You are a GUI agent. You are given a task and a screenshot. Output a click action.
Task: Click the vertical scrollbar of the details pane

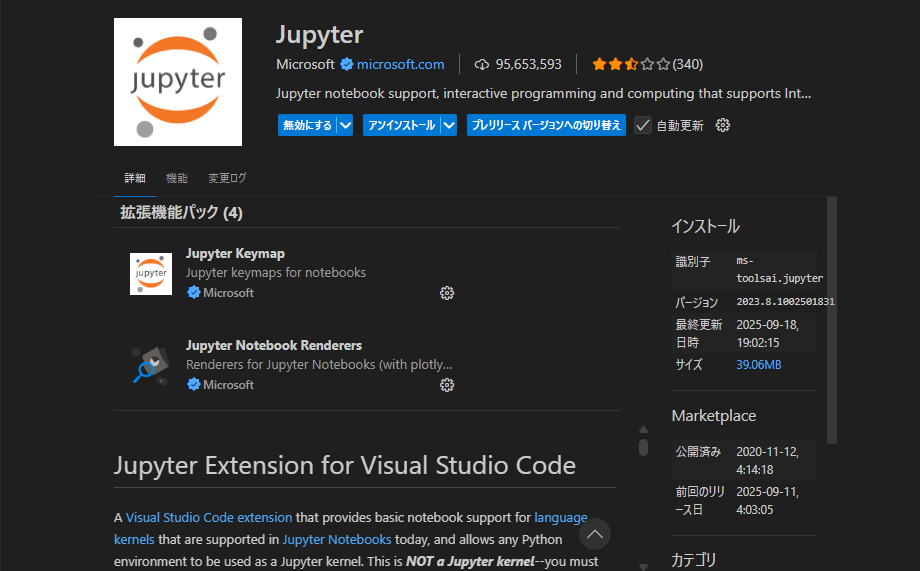pos(832,320)
